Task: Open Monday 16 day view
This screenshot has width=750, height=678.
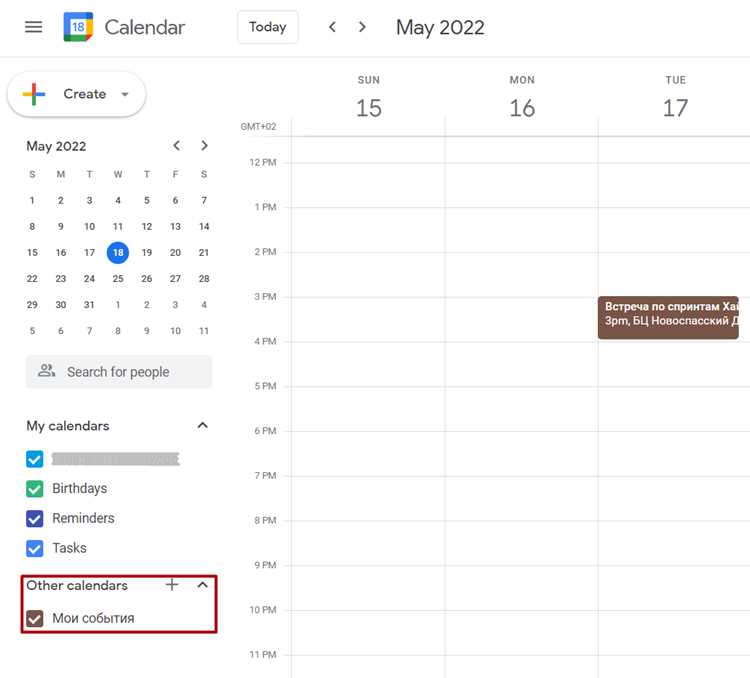Action: click(x=522, y=108)
